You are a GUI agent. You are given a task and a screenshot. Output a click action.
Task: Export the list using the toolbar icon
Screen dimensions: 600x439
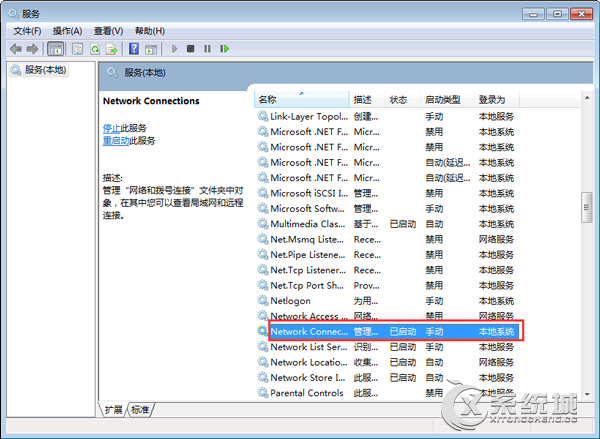point(112,49)
